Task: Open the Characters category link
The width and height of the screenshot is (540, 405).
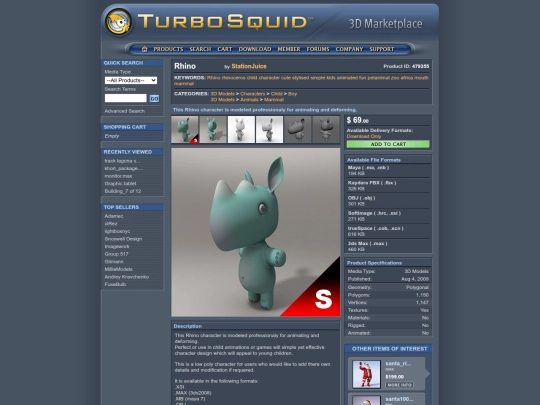Action: 253,94
